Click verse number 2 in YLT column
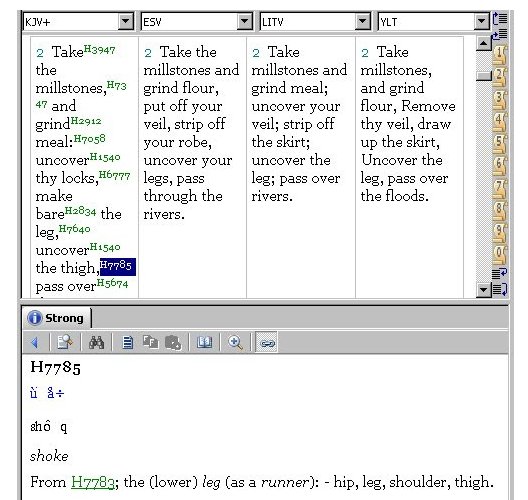The image size is (528, 500). tap(365, 53)
